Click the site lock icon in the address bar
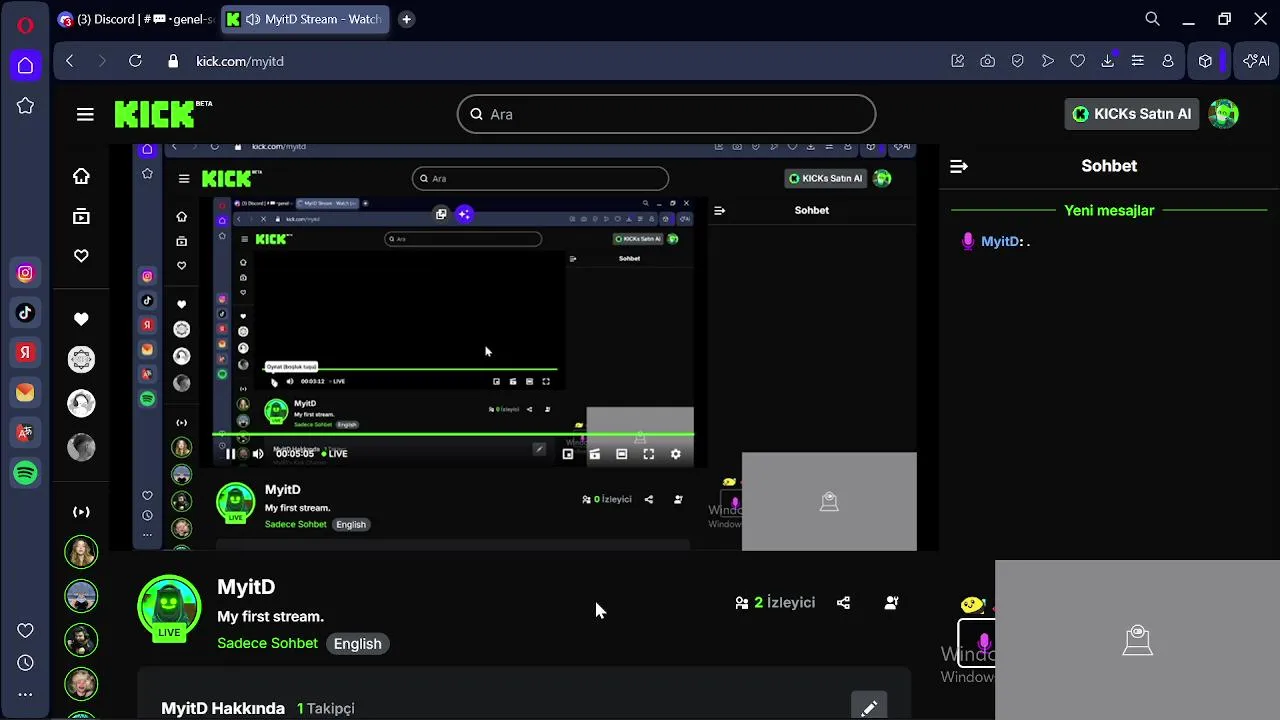This screenshot has width=1280, height=720. pos(173,61)
